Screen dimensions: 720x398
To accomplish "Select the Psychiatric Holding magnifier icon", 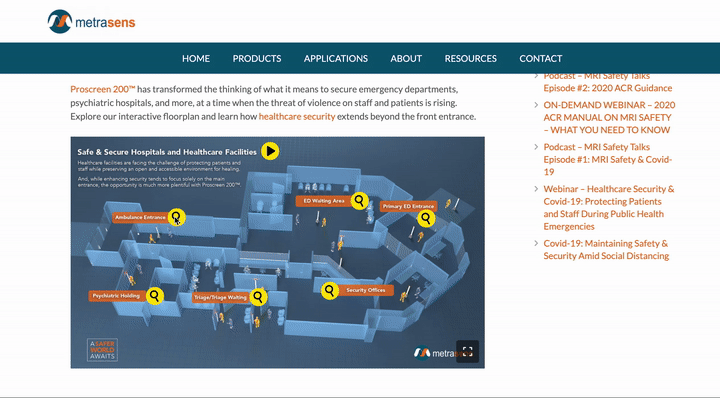I will (x=155, y=295).
